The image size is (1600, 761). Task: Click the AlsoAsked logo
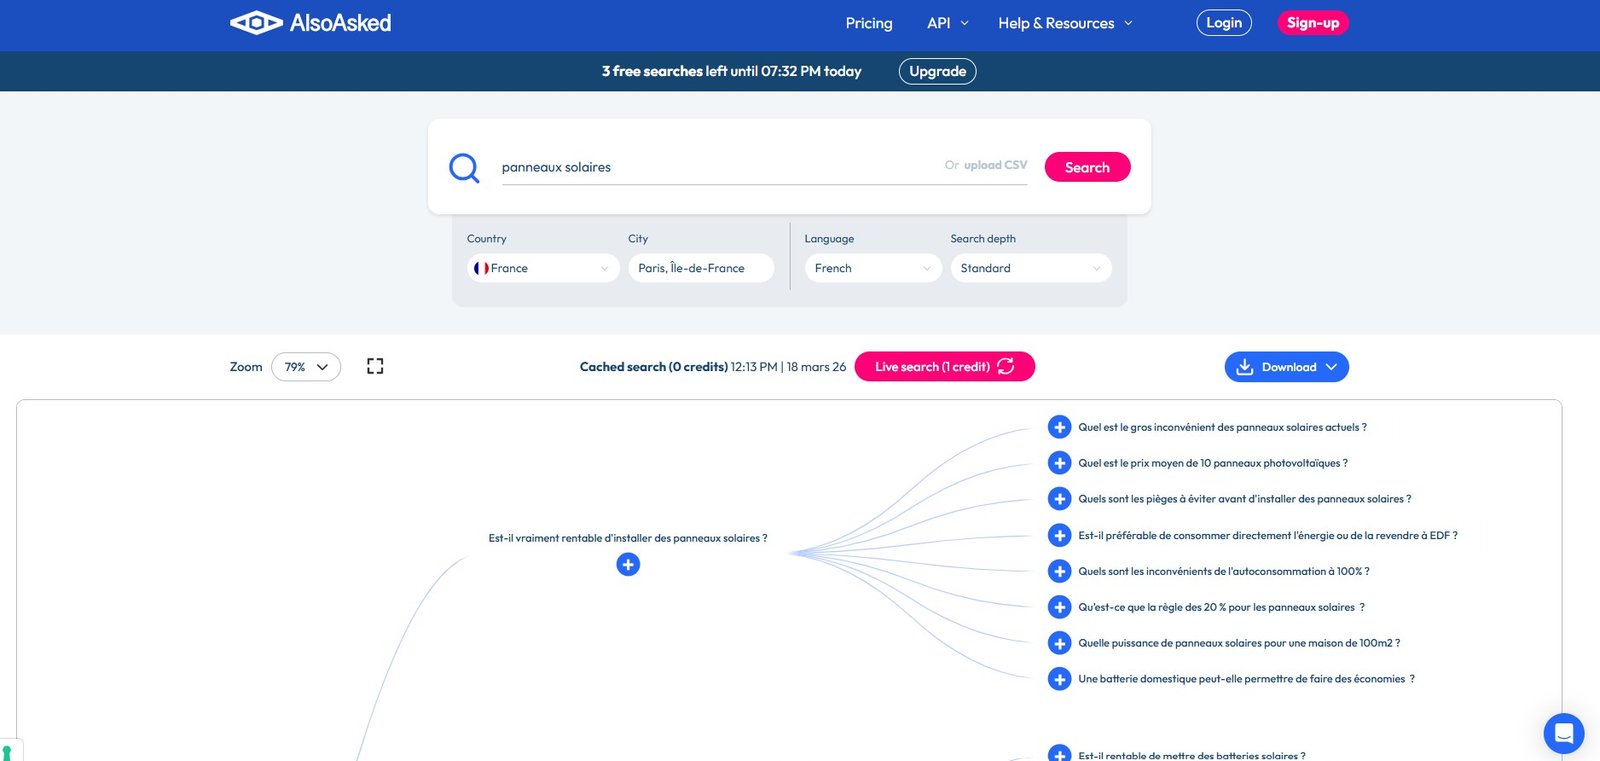coord(310,23)
